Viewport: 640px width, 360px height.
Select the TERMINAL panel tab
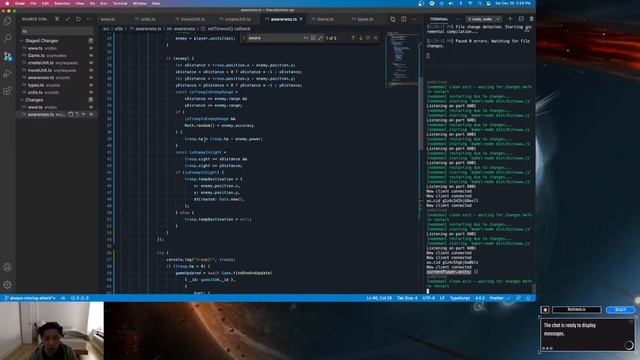pos(439,19)
